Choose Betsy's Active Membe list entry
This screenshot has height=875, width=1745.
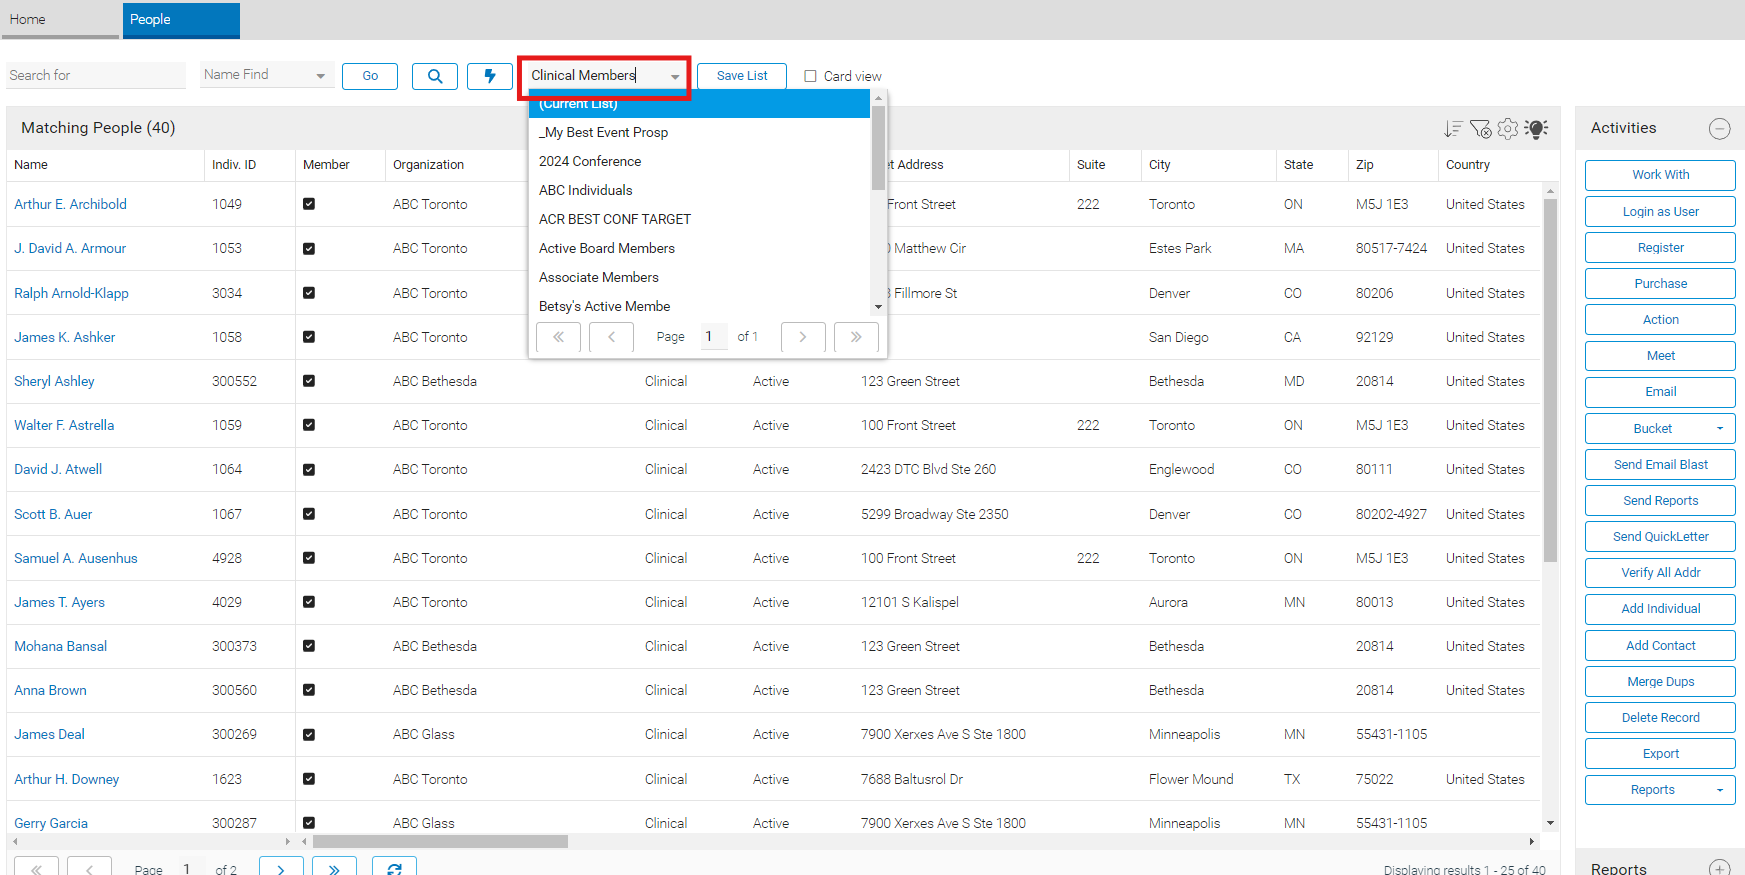tap(699, 305)
